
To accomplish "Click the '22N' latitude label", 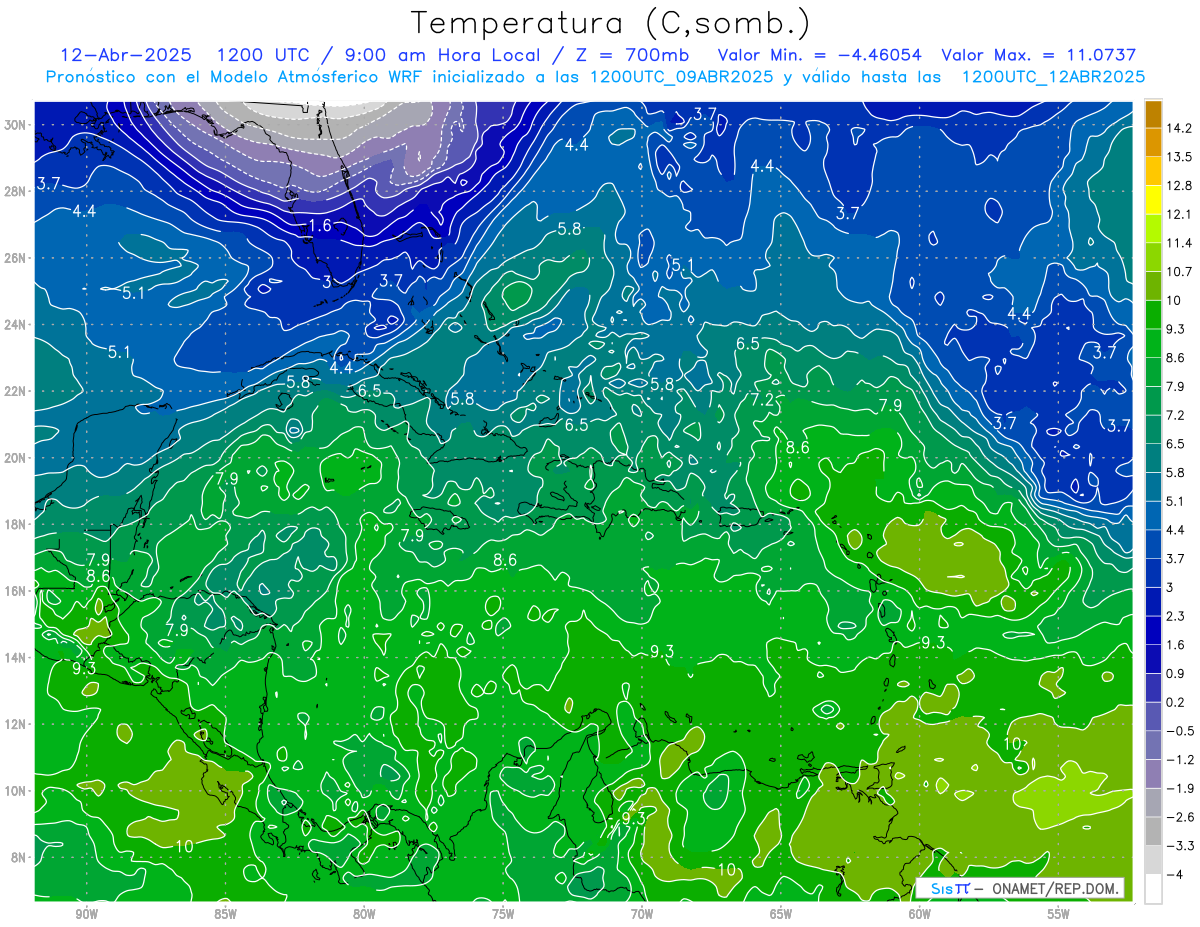I will 15,391.
